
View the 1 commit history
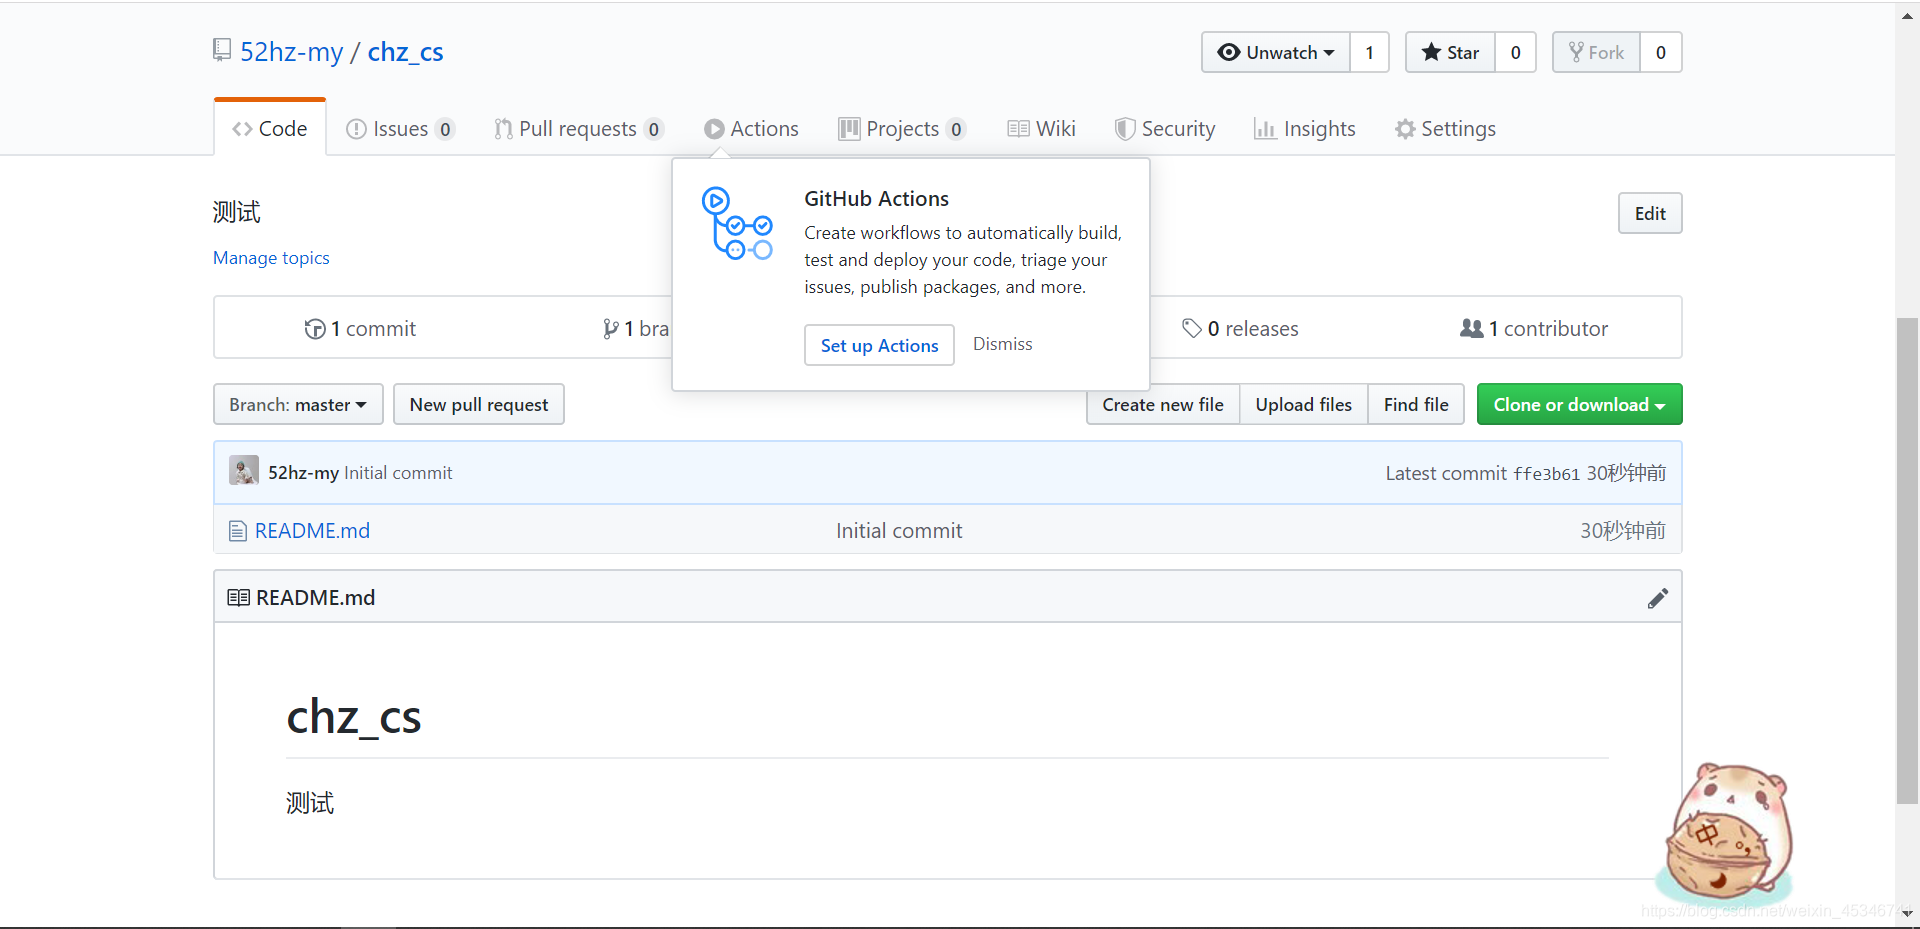(360, 329)
